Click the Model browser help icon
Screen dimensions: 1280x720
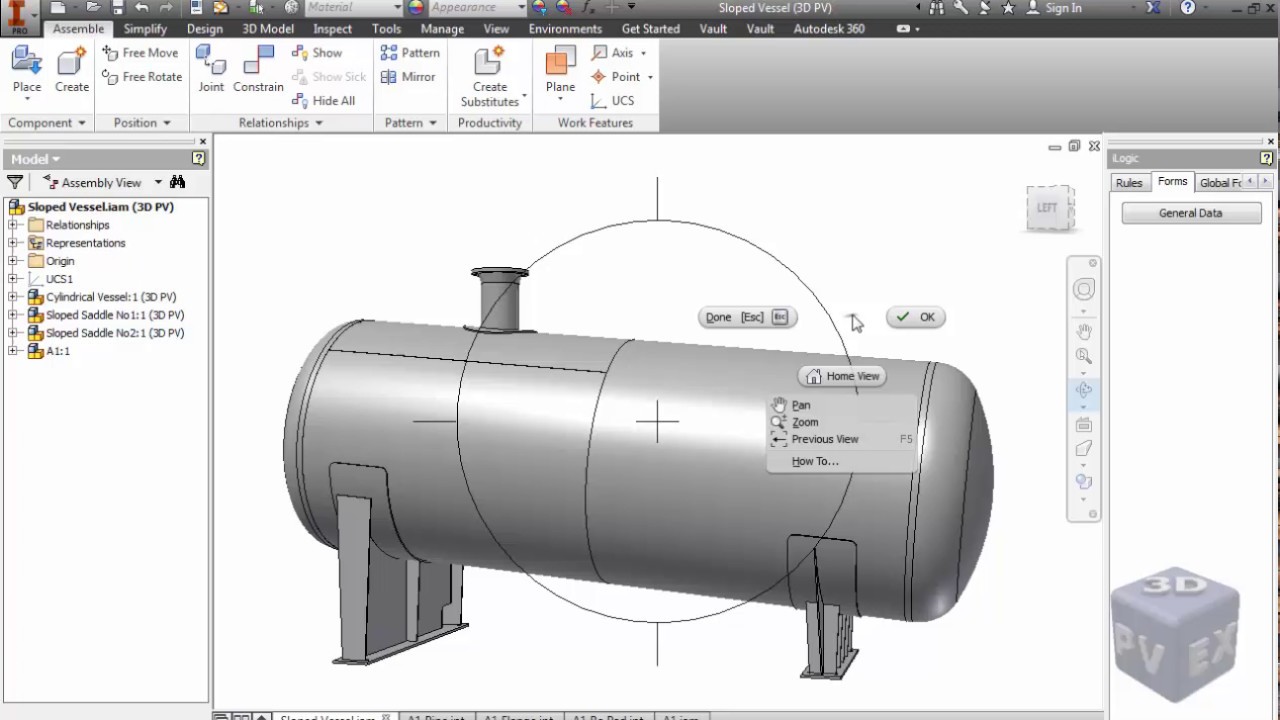pos(199,159)
